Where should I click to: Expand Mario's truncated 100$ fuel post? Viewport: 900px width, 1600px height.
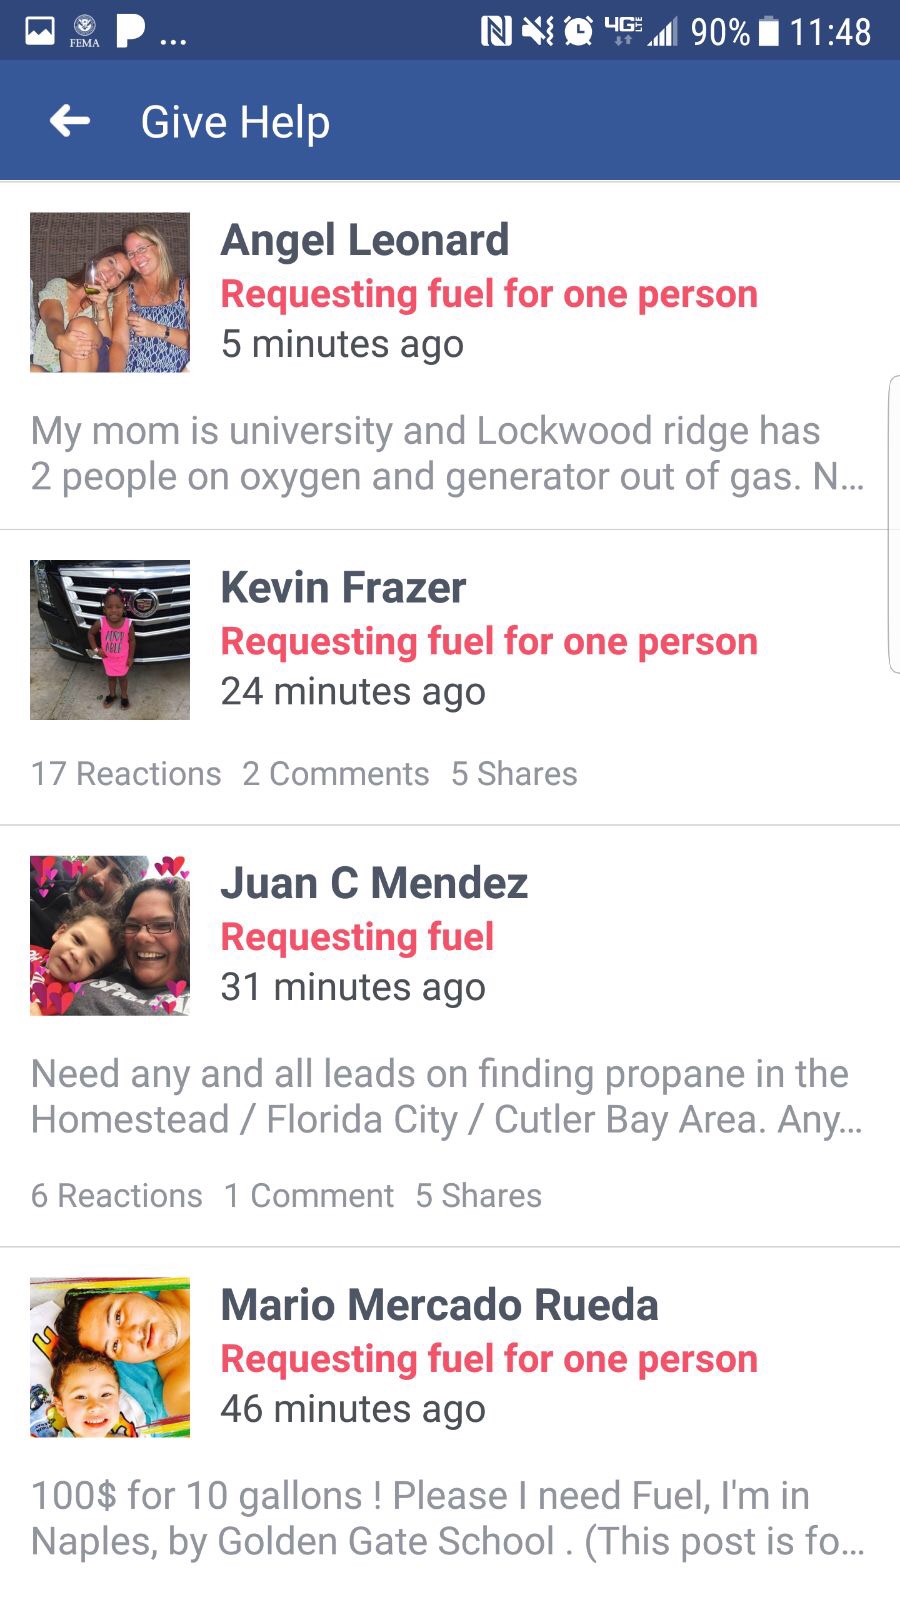pos(447,1519)
